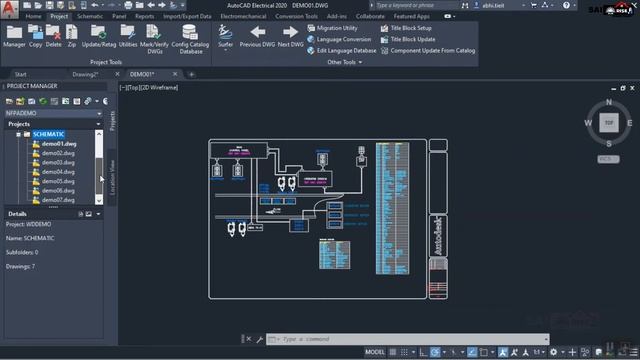This screenshot has height=360, width=640.
Task: Open workspace switching gear in status bar
Action: click(553, 352)
